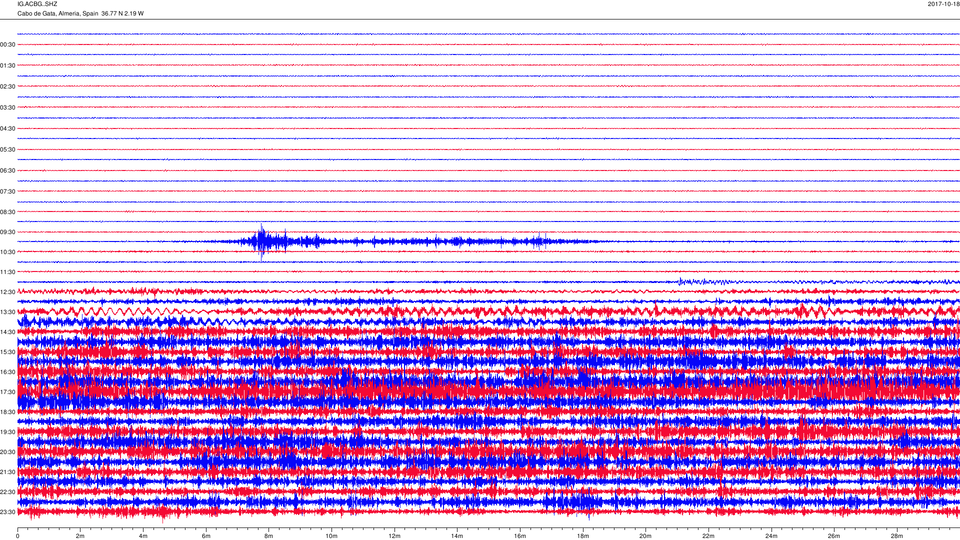960x540 pixels.
Task: Click the '20m' tick label on the axis
Action: coord(645,536)
